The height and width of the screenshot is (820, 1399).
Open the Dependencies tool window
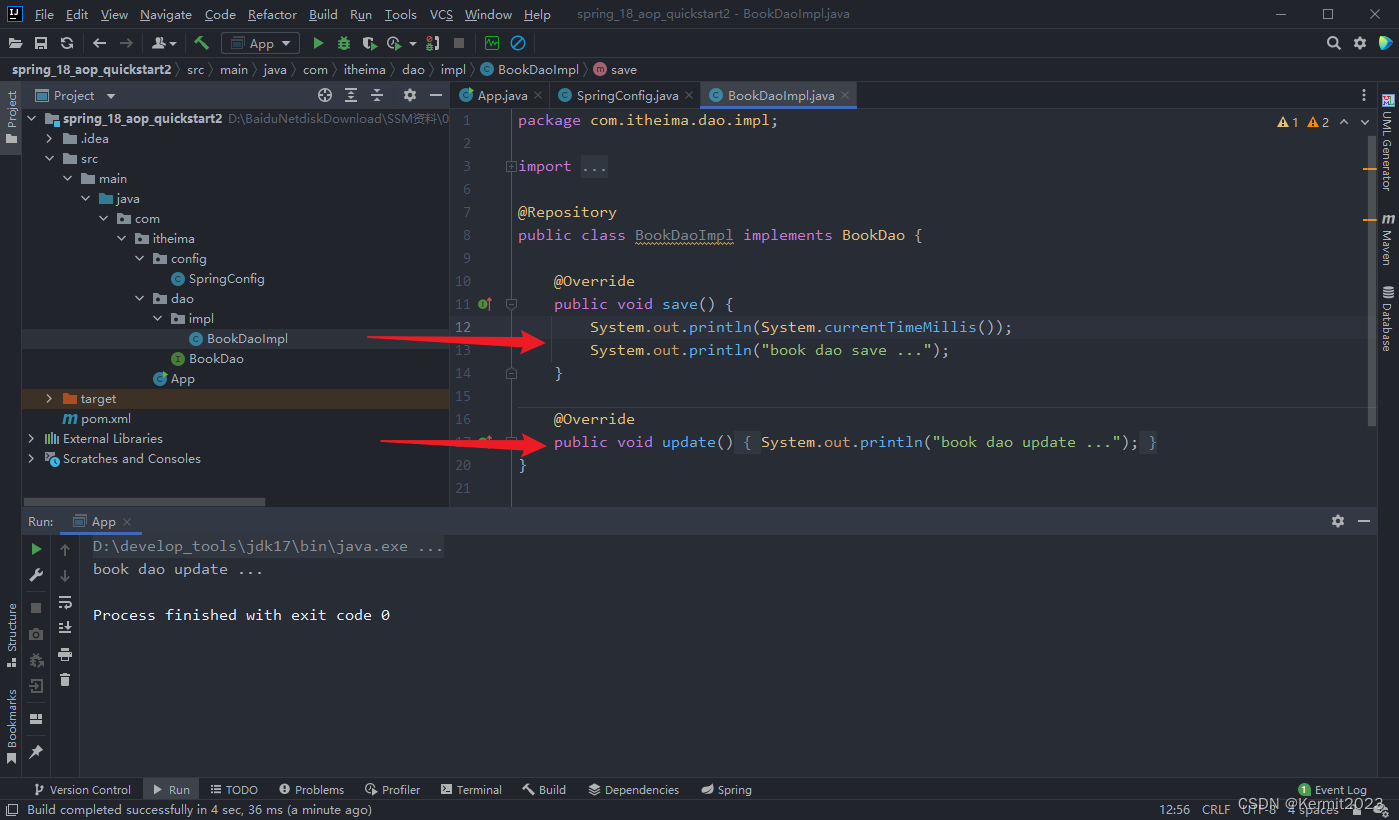click(x=634, y=790)
